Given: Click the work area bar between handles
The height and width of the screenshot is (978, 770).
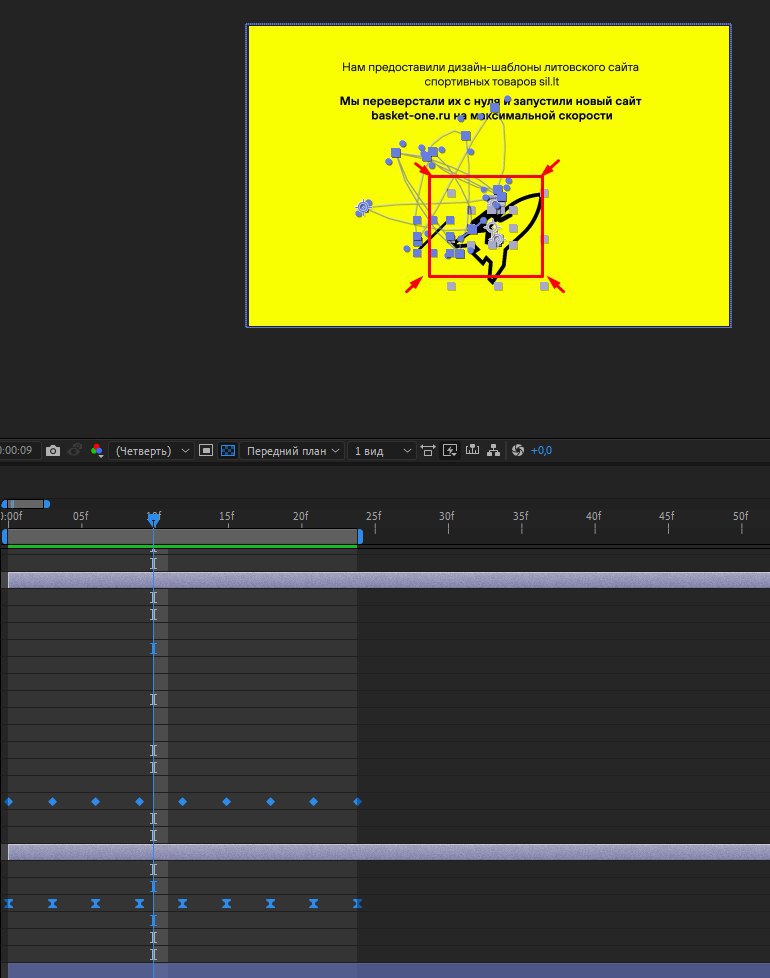Looking at the screenshot, I should pyautogui.click(x=182, y=536).
